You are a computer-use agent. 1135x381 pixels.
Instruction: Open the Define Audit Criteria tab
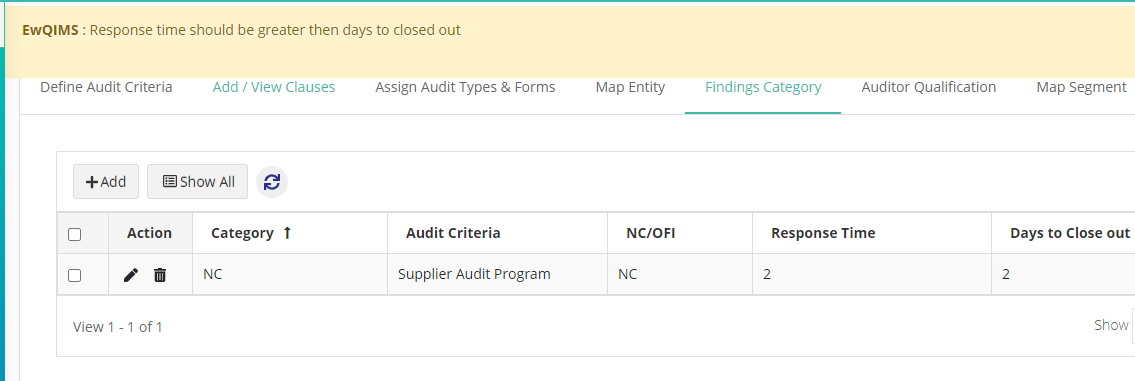(x=106, y=87)
